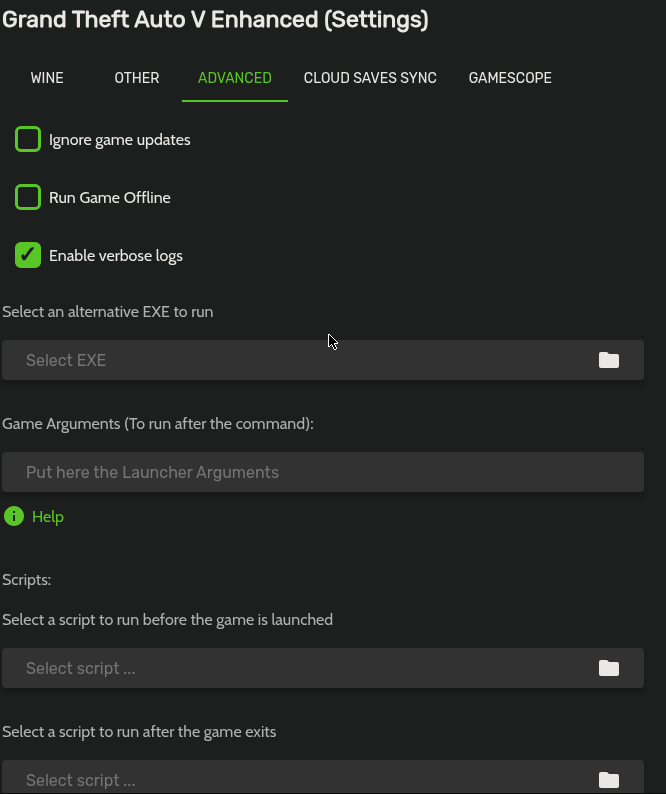Tick the Run Game Offline checkbox

(x=28, y=197)
